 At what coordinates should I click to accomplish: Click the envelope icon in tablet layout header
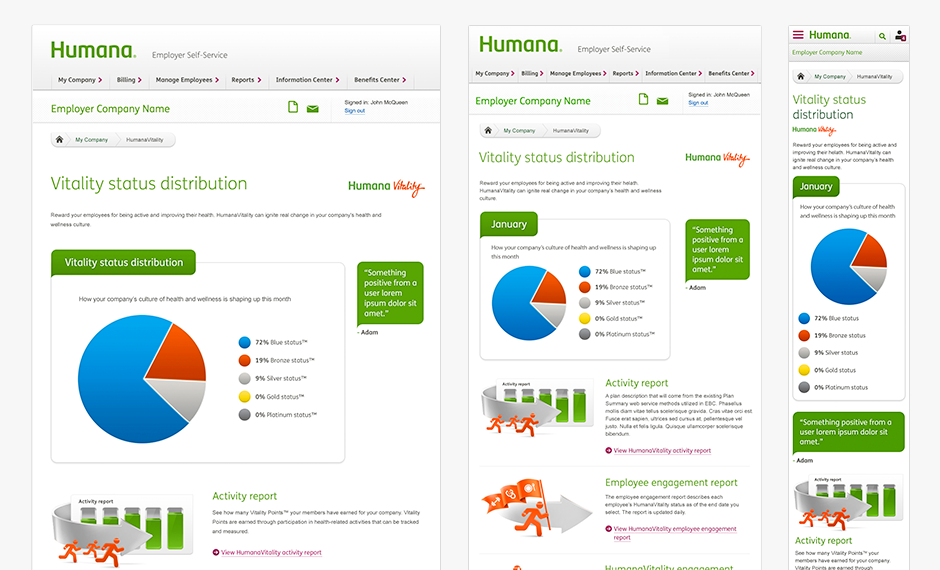click(662, 101)
